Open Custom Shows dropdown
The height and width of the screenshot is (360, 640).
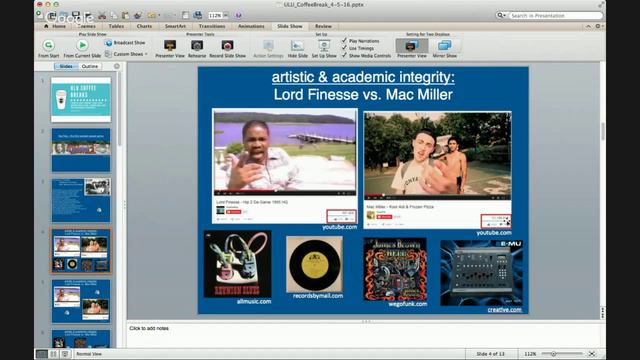[x=126, y=54]
